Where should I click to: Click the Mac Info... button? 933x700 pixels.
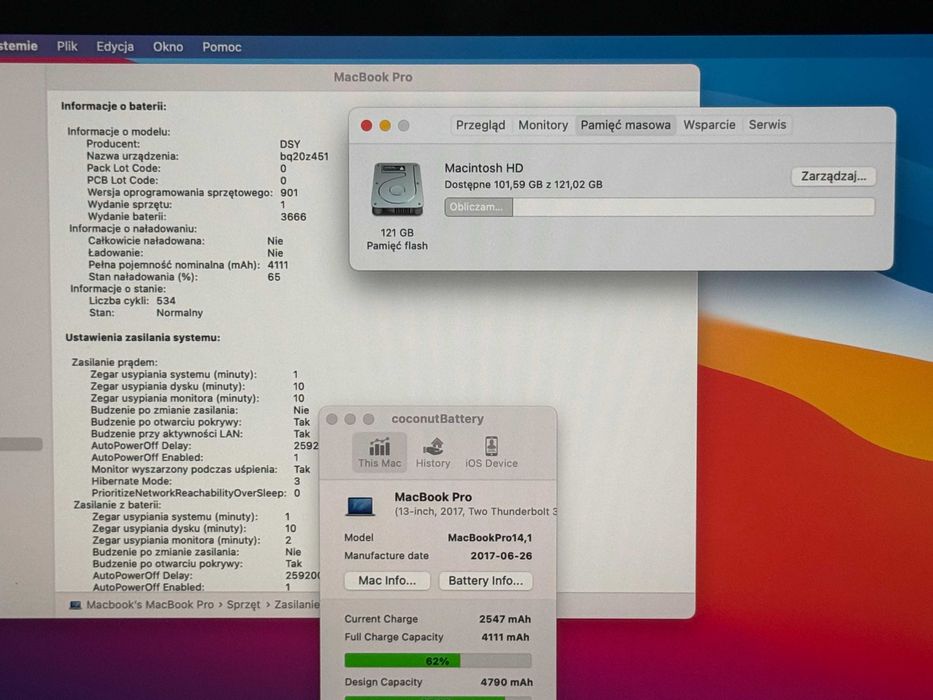(387, 580)
